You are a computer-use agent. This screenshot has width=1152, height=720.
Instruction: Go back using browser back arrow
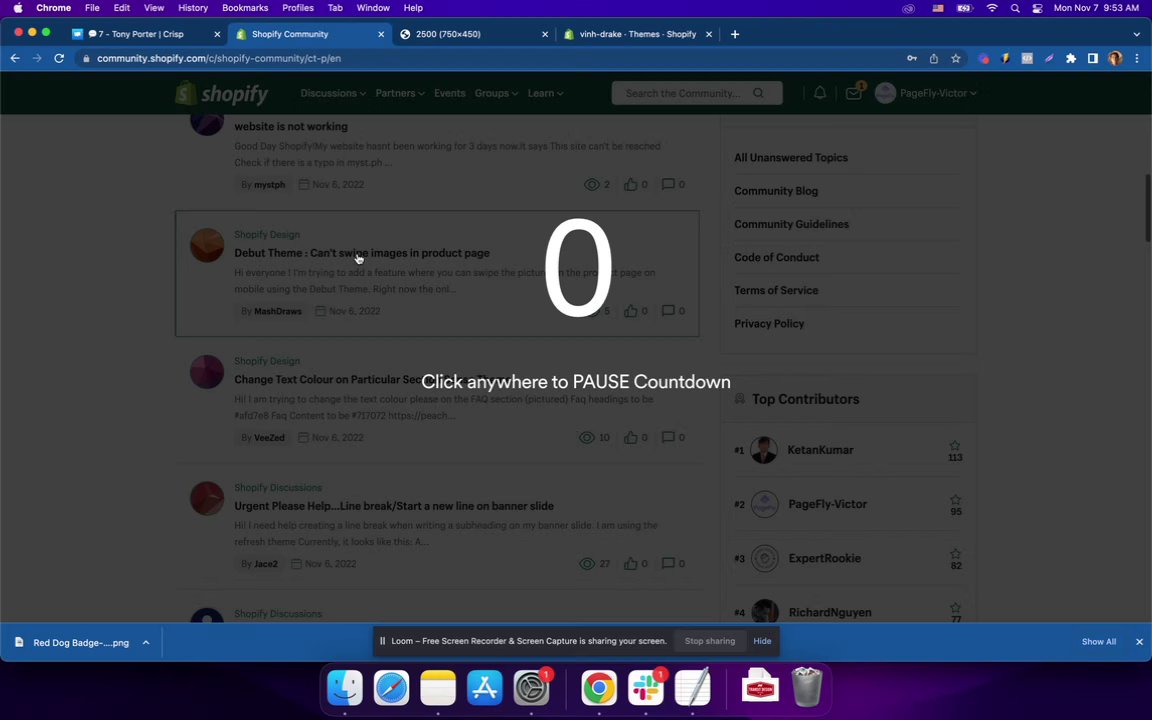click(15, 58)
